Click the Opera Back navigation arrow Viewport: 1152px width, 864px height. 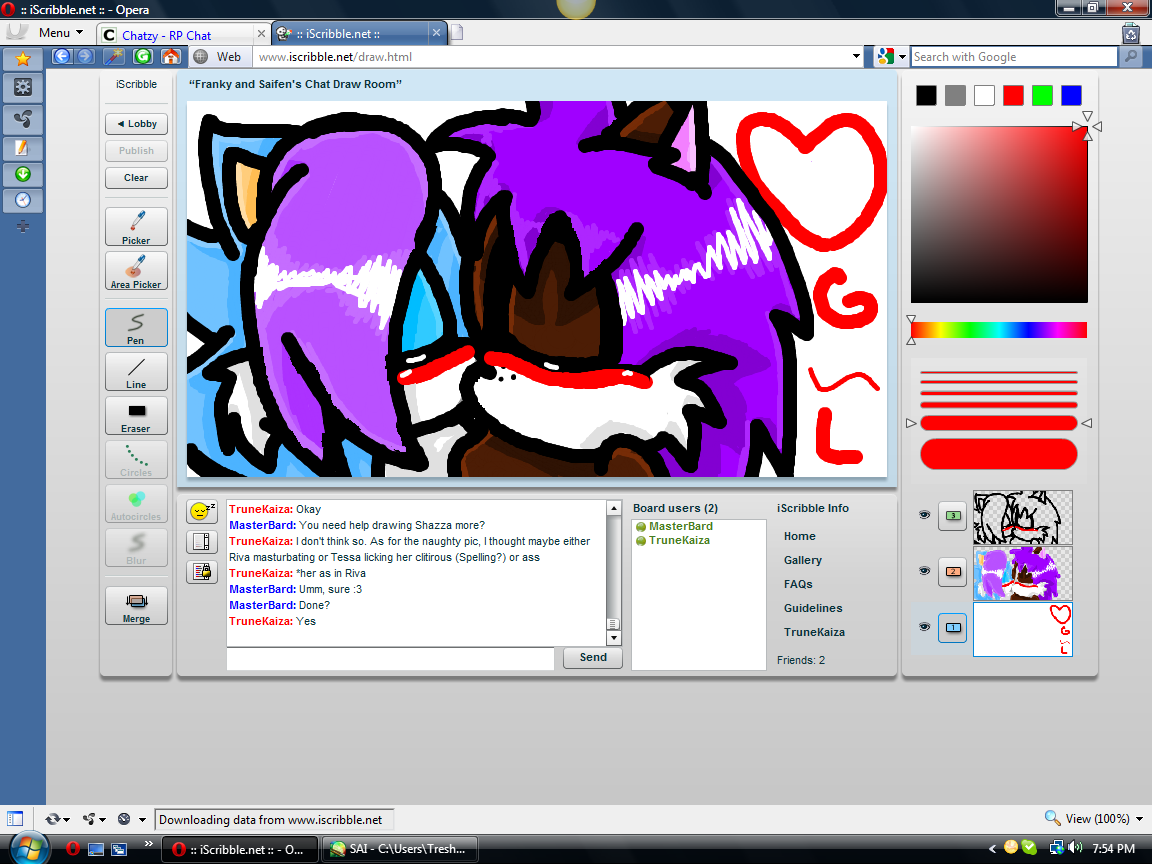pyautogui.click(x=62, y=57)
